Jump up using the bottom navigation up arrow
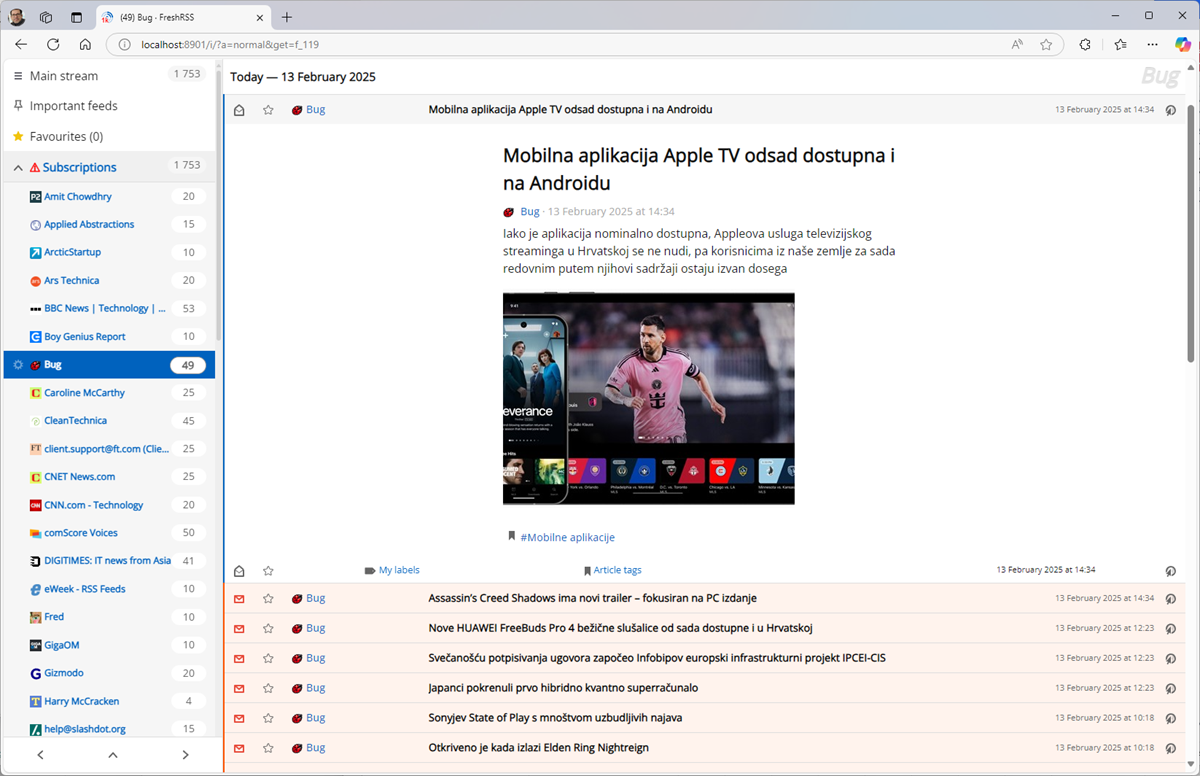The height and width of the screenshot is (776, 1200). (112, 755)
